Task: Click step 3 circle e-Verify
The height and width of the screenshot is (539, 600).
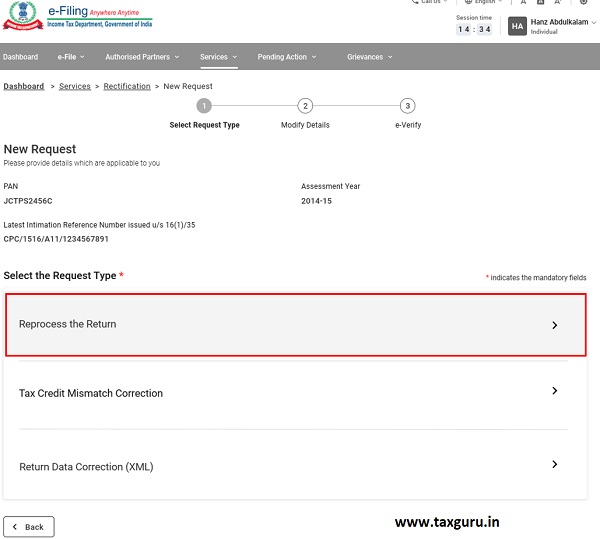Action: [x=408, y=106]
